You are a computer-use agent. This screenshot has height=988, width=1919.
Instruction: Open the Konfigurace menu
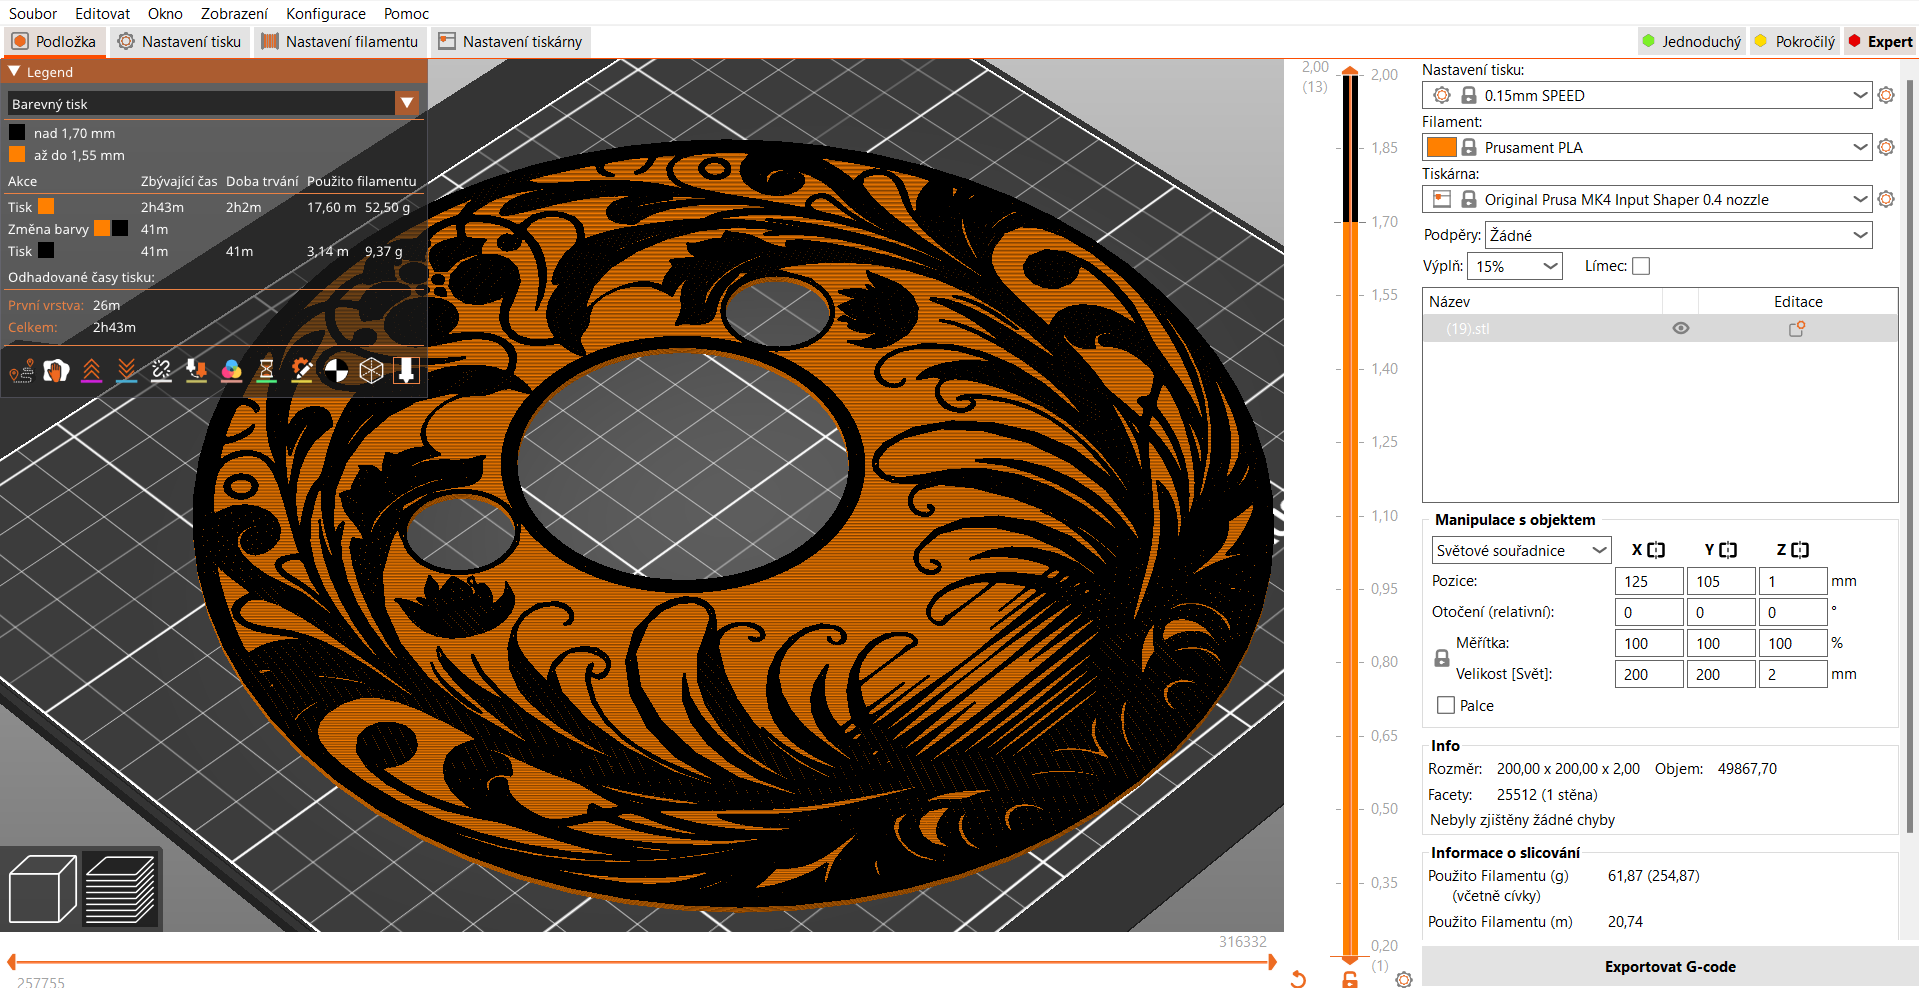[x=325, y=14]
